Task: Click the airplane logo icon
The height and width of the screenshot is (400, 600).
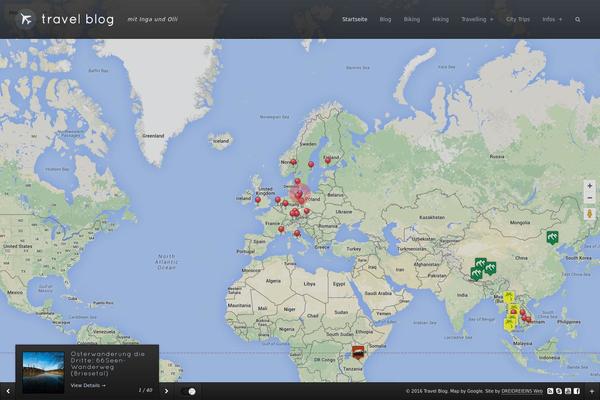Action: [x=26, y=19]
